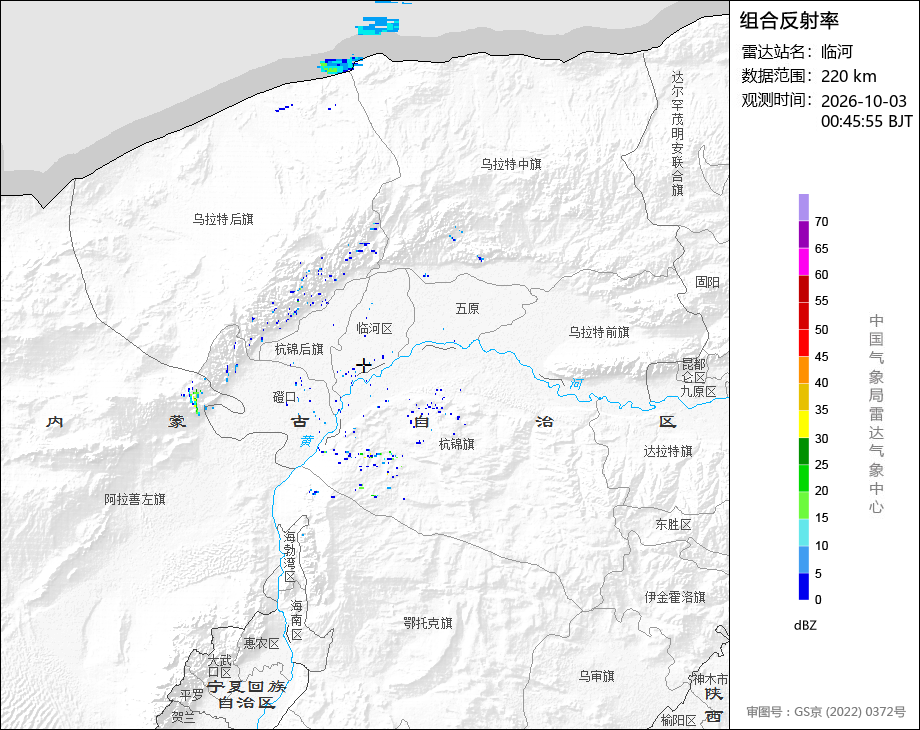Click the time 00:45:55 BJT
This screenshot has height=730, width=920.
pyautogui.click(x=867, y=121)
